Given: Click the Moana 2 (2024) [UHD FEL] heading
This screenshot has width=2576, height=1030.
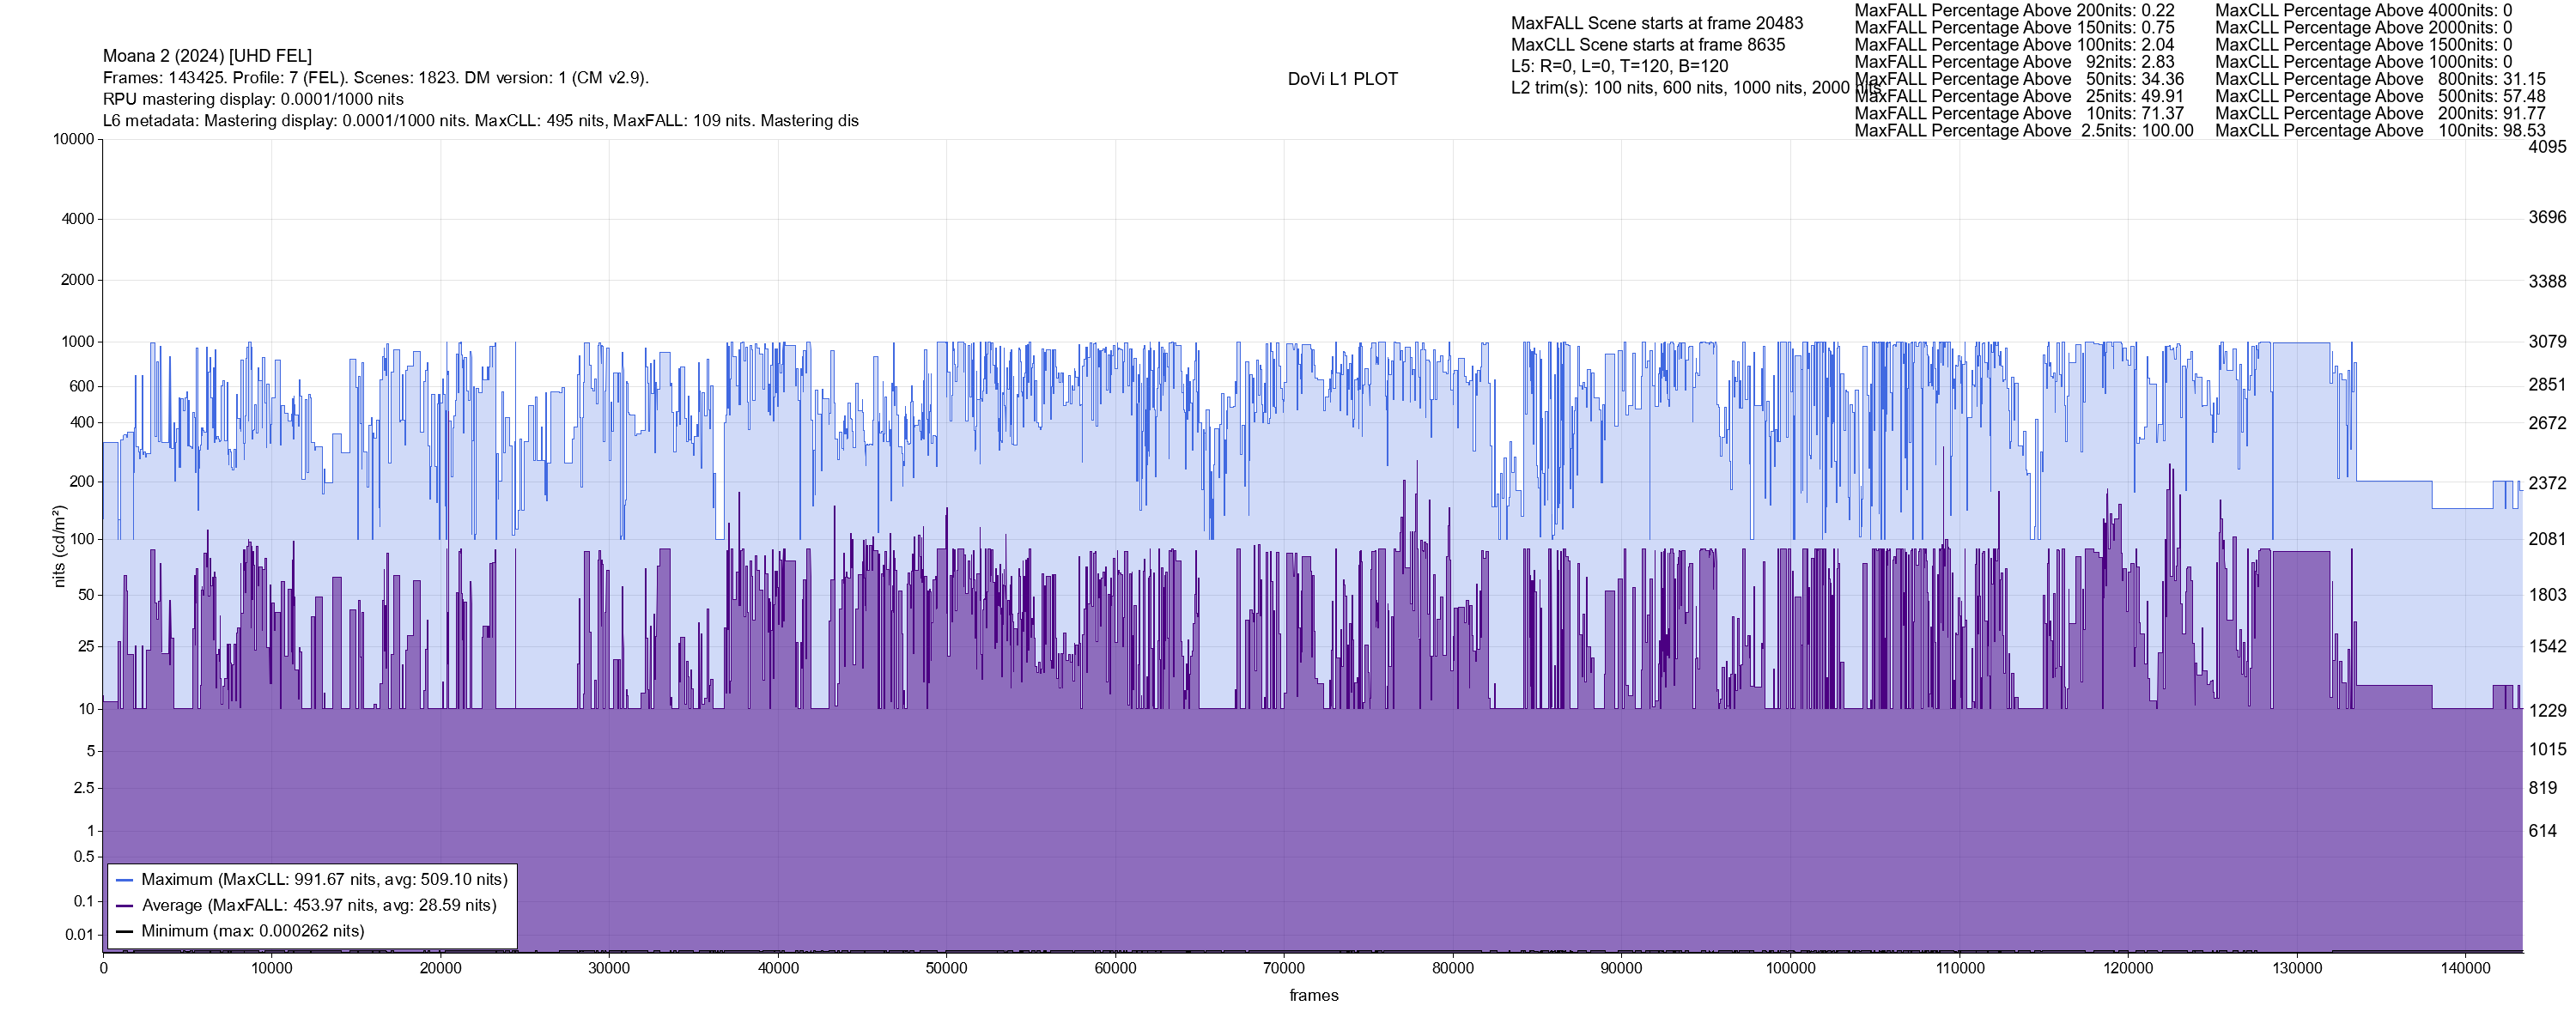Looking at the screenshot, I should pos(207,56).
